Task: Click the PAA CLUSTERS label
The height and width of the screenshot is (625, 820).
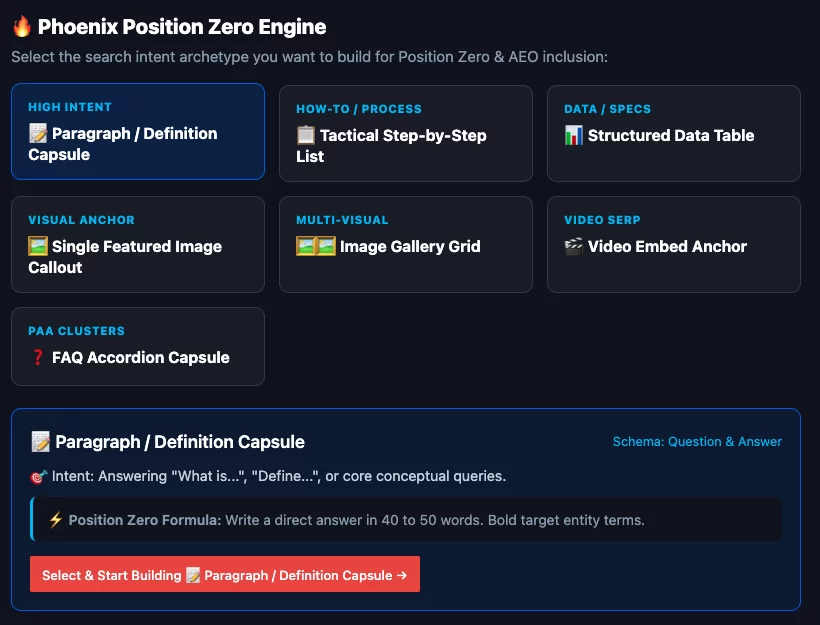Action: [x=76, y=331]
